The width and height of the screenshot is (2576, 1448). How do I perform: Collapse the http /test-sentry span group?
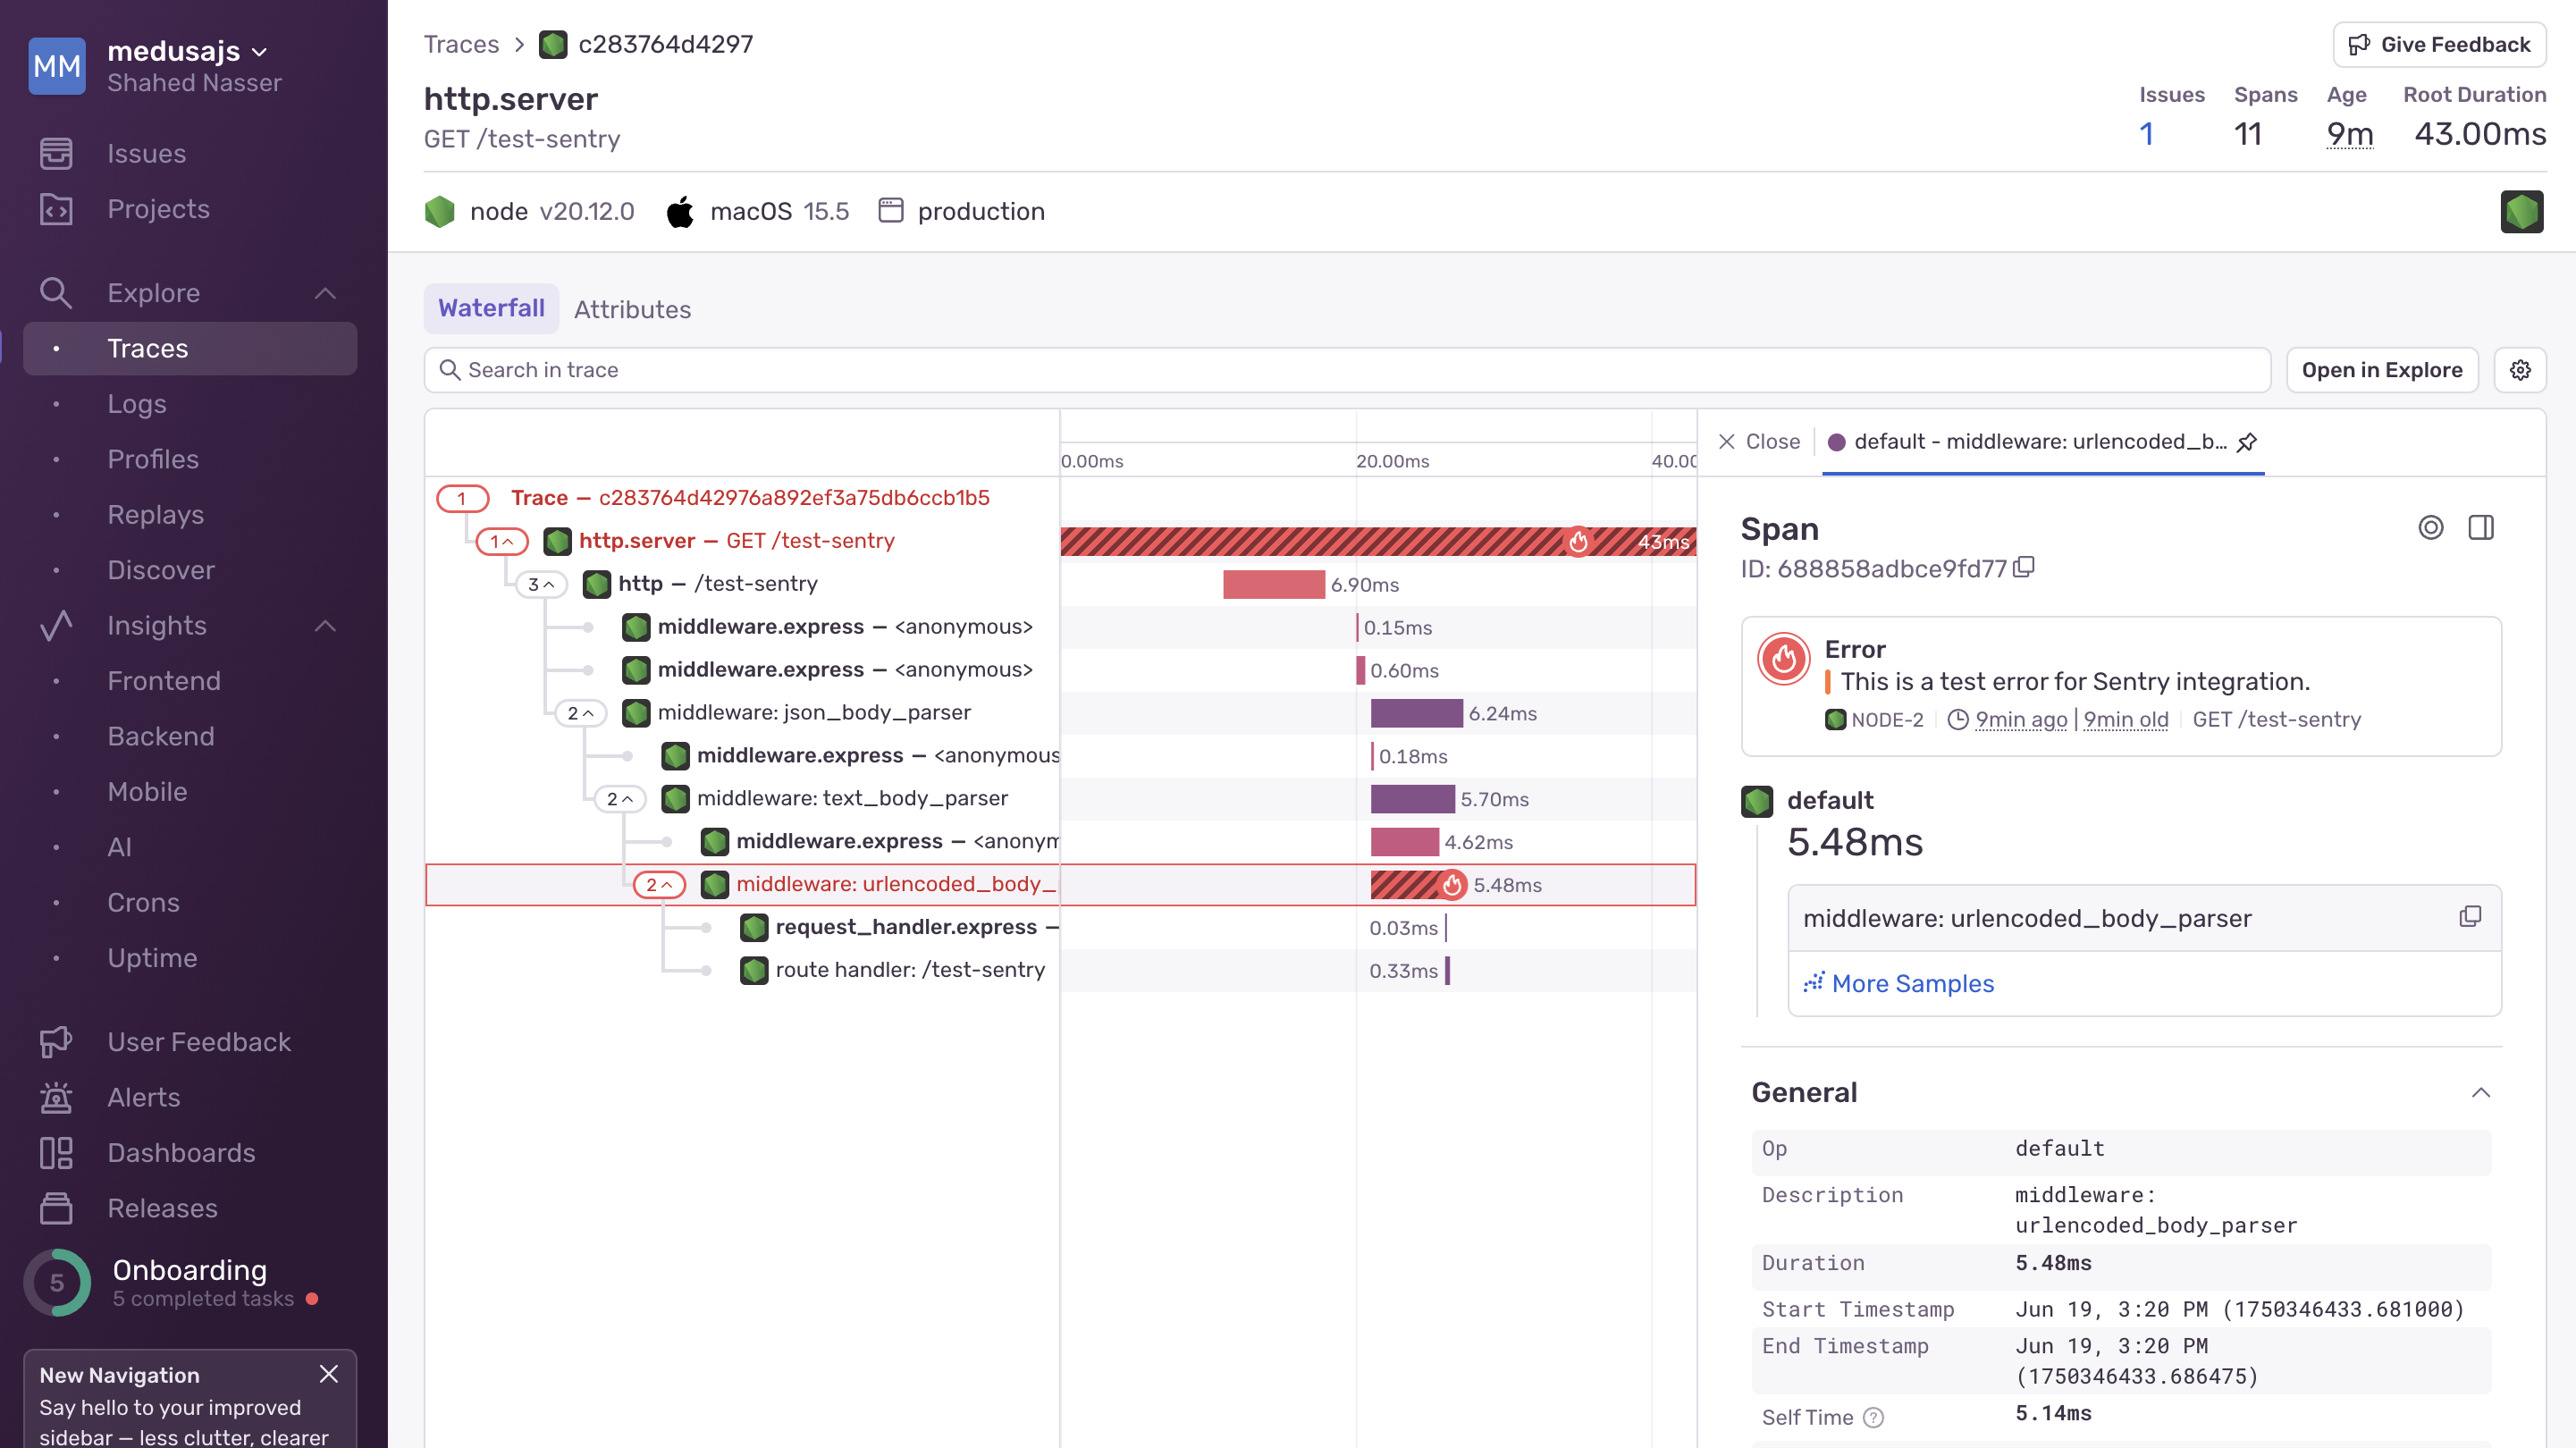coord(541,584)
